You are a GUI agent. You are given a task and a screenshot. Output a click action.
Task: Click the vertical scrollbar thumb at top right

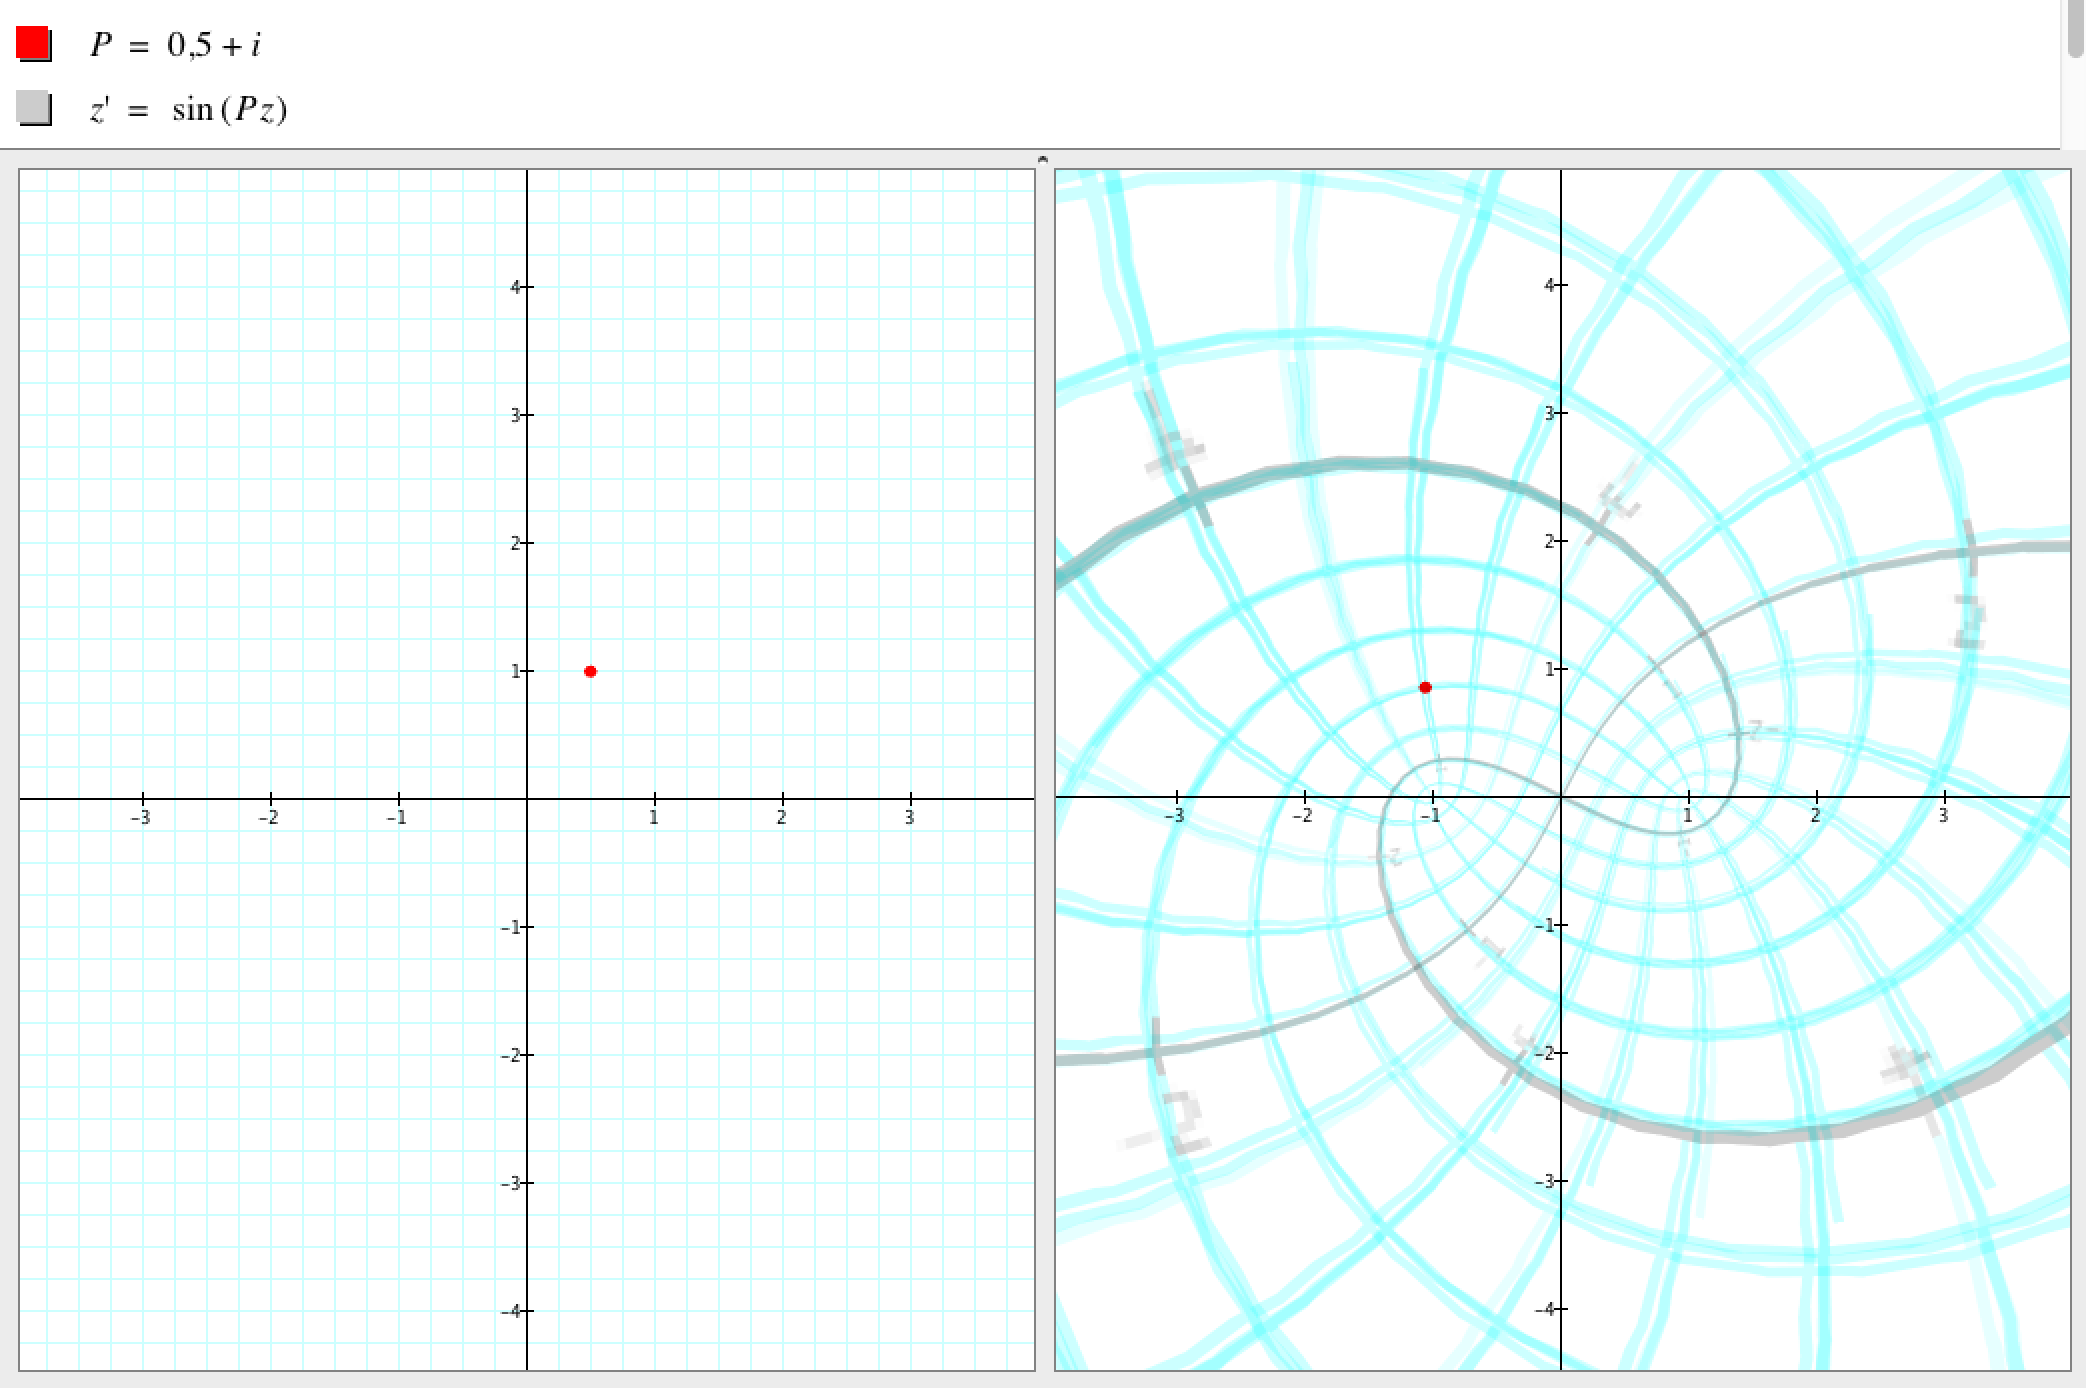click(2075, 28)
